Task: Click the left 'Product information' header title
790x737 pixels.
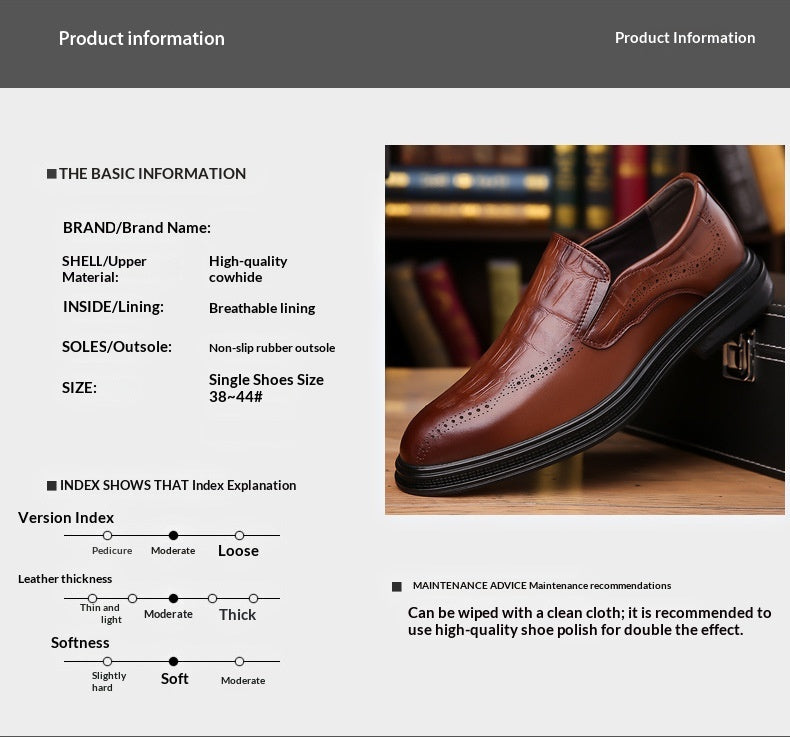Action: (x=142, y=38)
